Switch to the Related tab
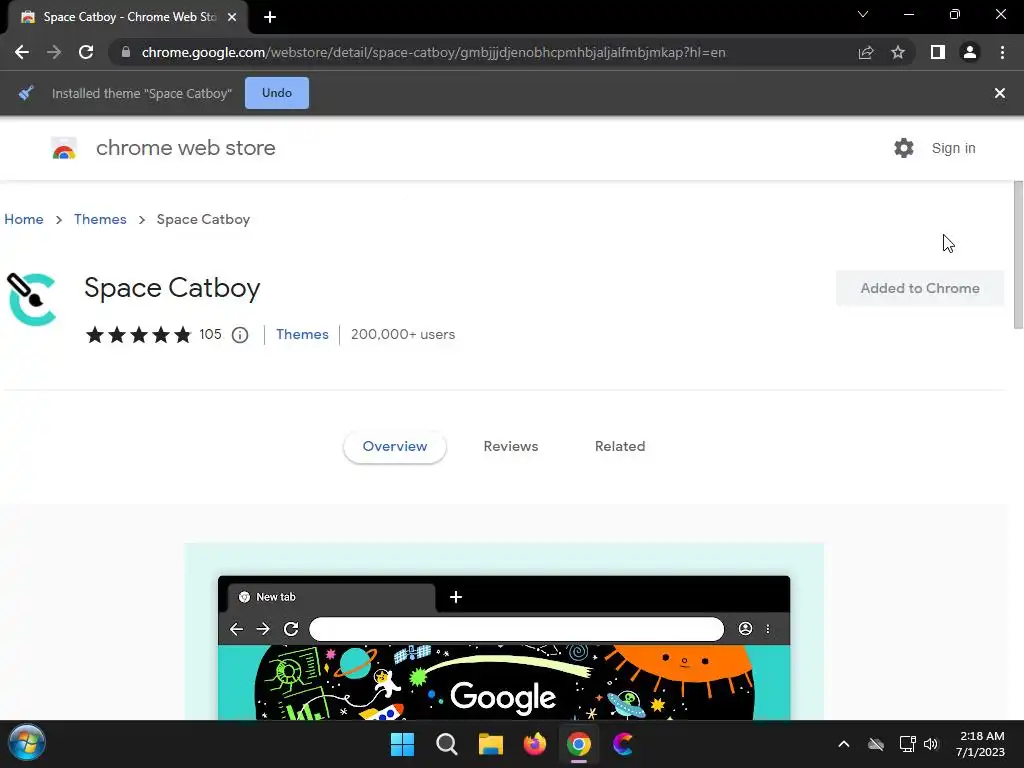Viewport: 1024px width, 768px height. pos(620,447)
